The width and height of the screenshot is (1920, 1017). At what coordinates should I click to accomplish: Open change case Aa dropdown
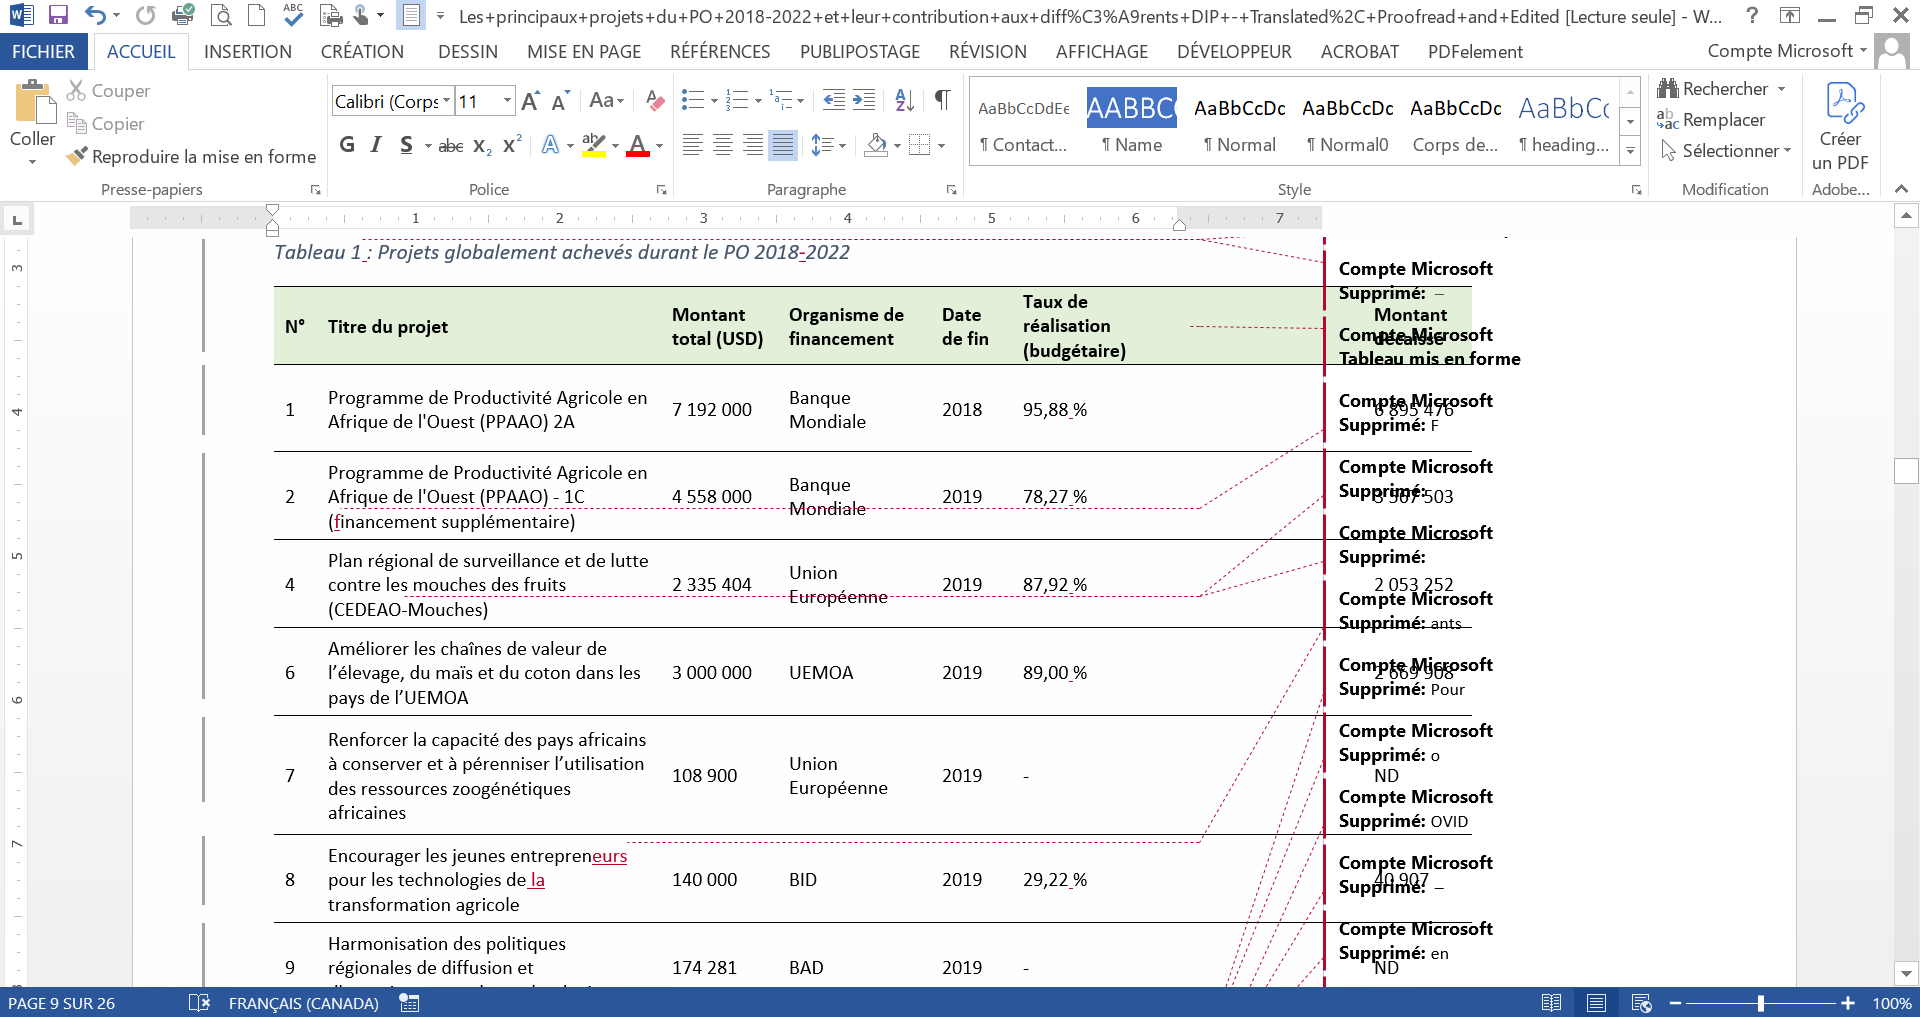tap(606, 100)
